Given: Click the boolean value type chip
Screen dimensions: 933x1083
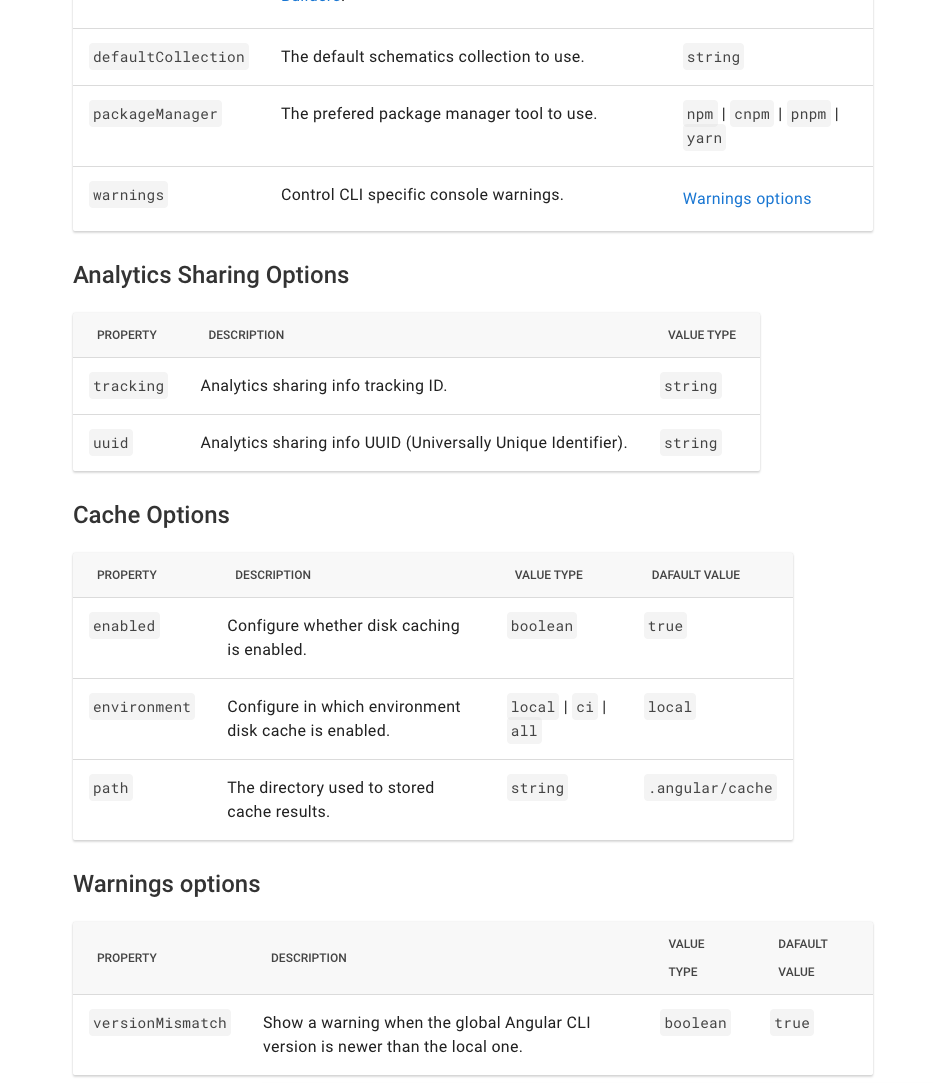Looking at the screenshot, I should click(x=541, y=625).
